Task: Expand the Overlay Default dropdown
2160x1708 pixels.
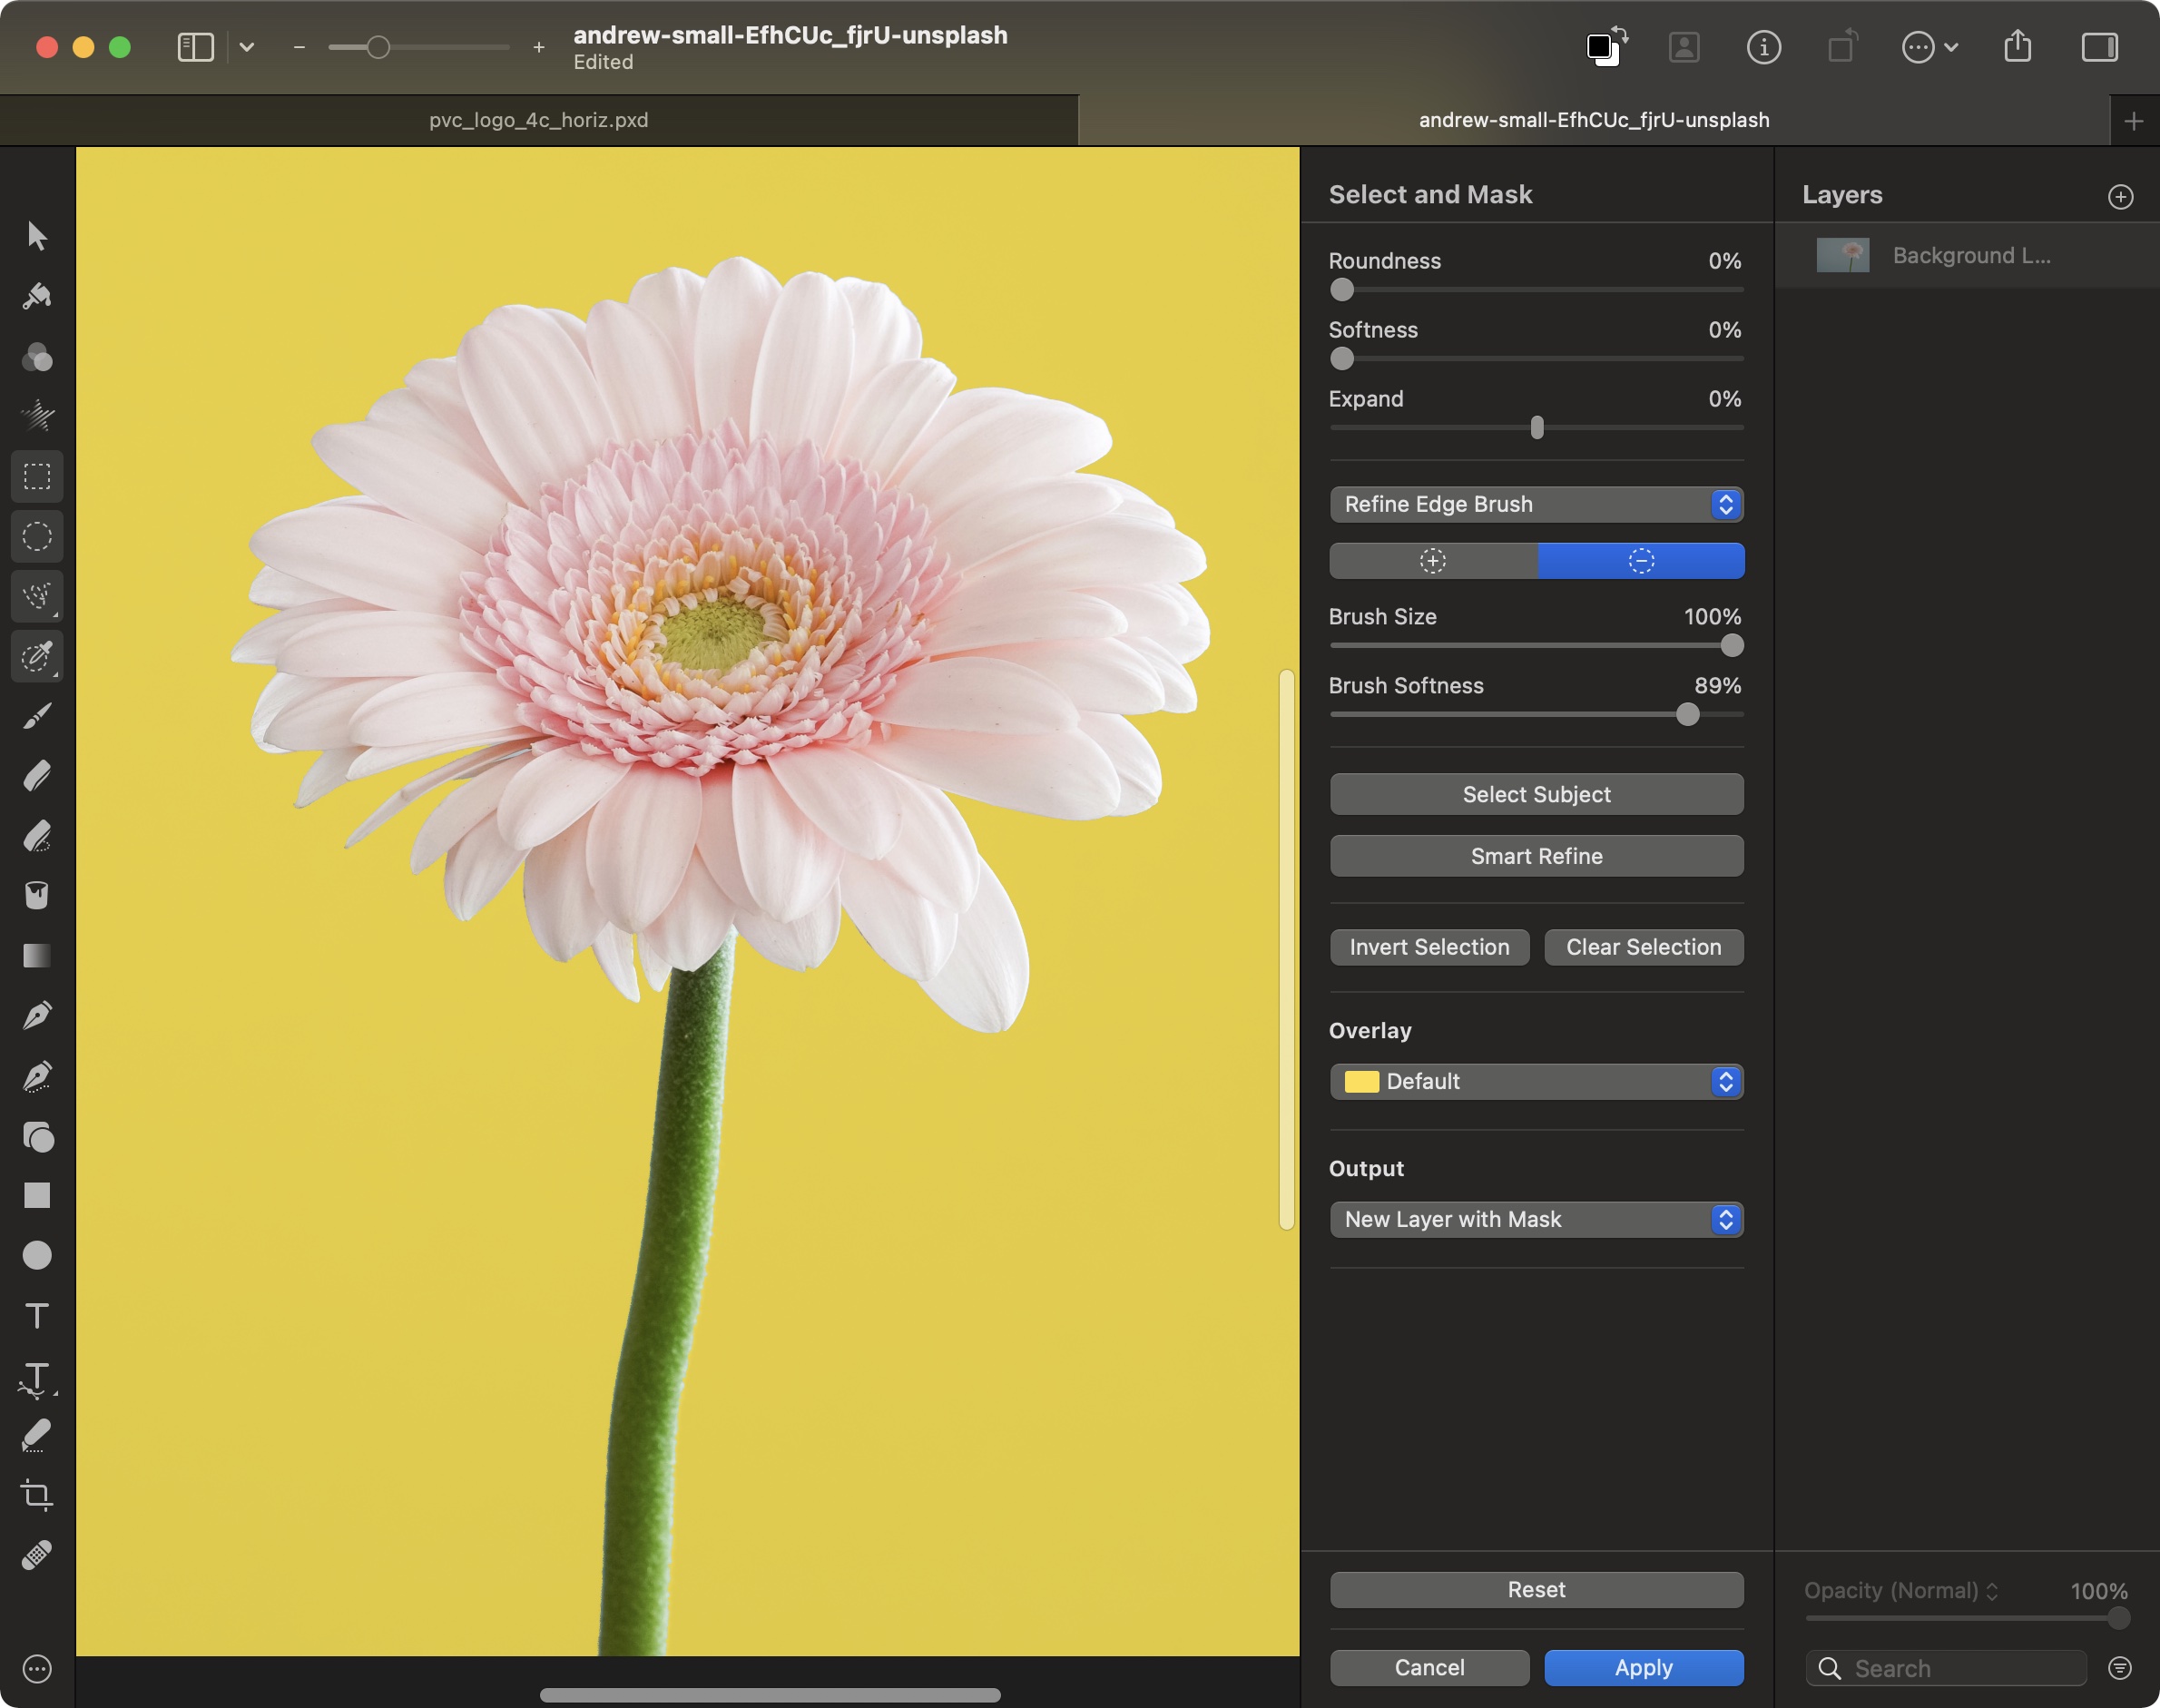Action: pyautogui.click(x=1723, y=1080)
